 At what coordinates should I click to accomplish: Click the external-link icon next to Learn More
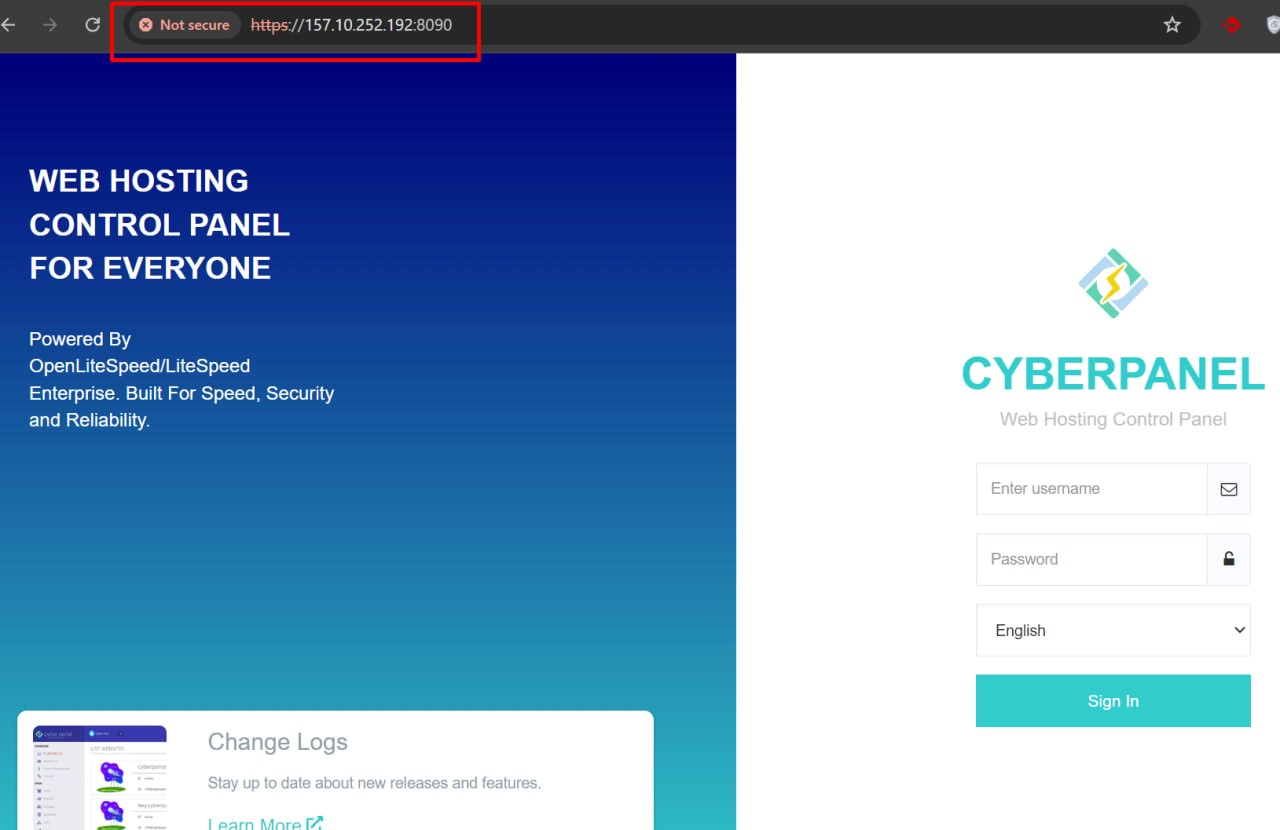point(315,822)
